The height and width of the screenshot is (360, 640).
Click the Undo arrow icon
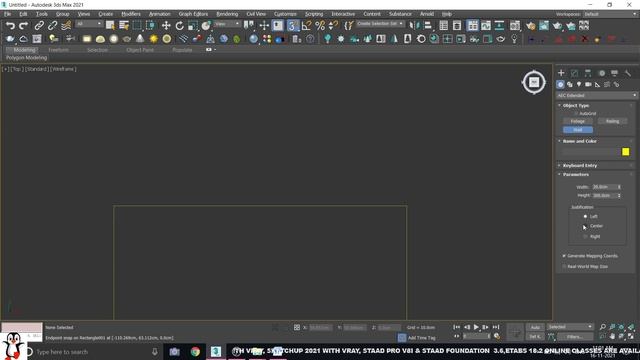10,26
